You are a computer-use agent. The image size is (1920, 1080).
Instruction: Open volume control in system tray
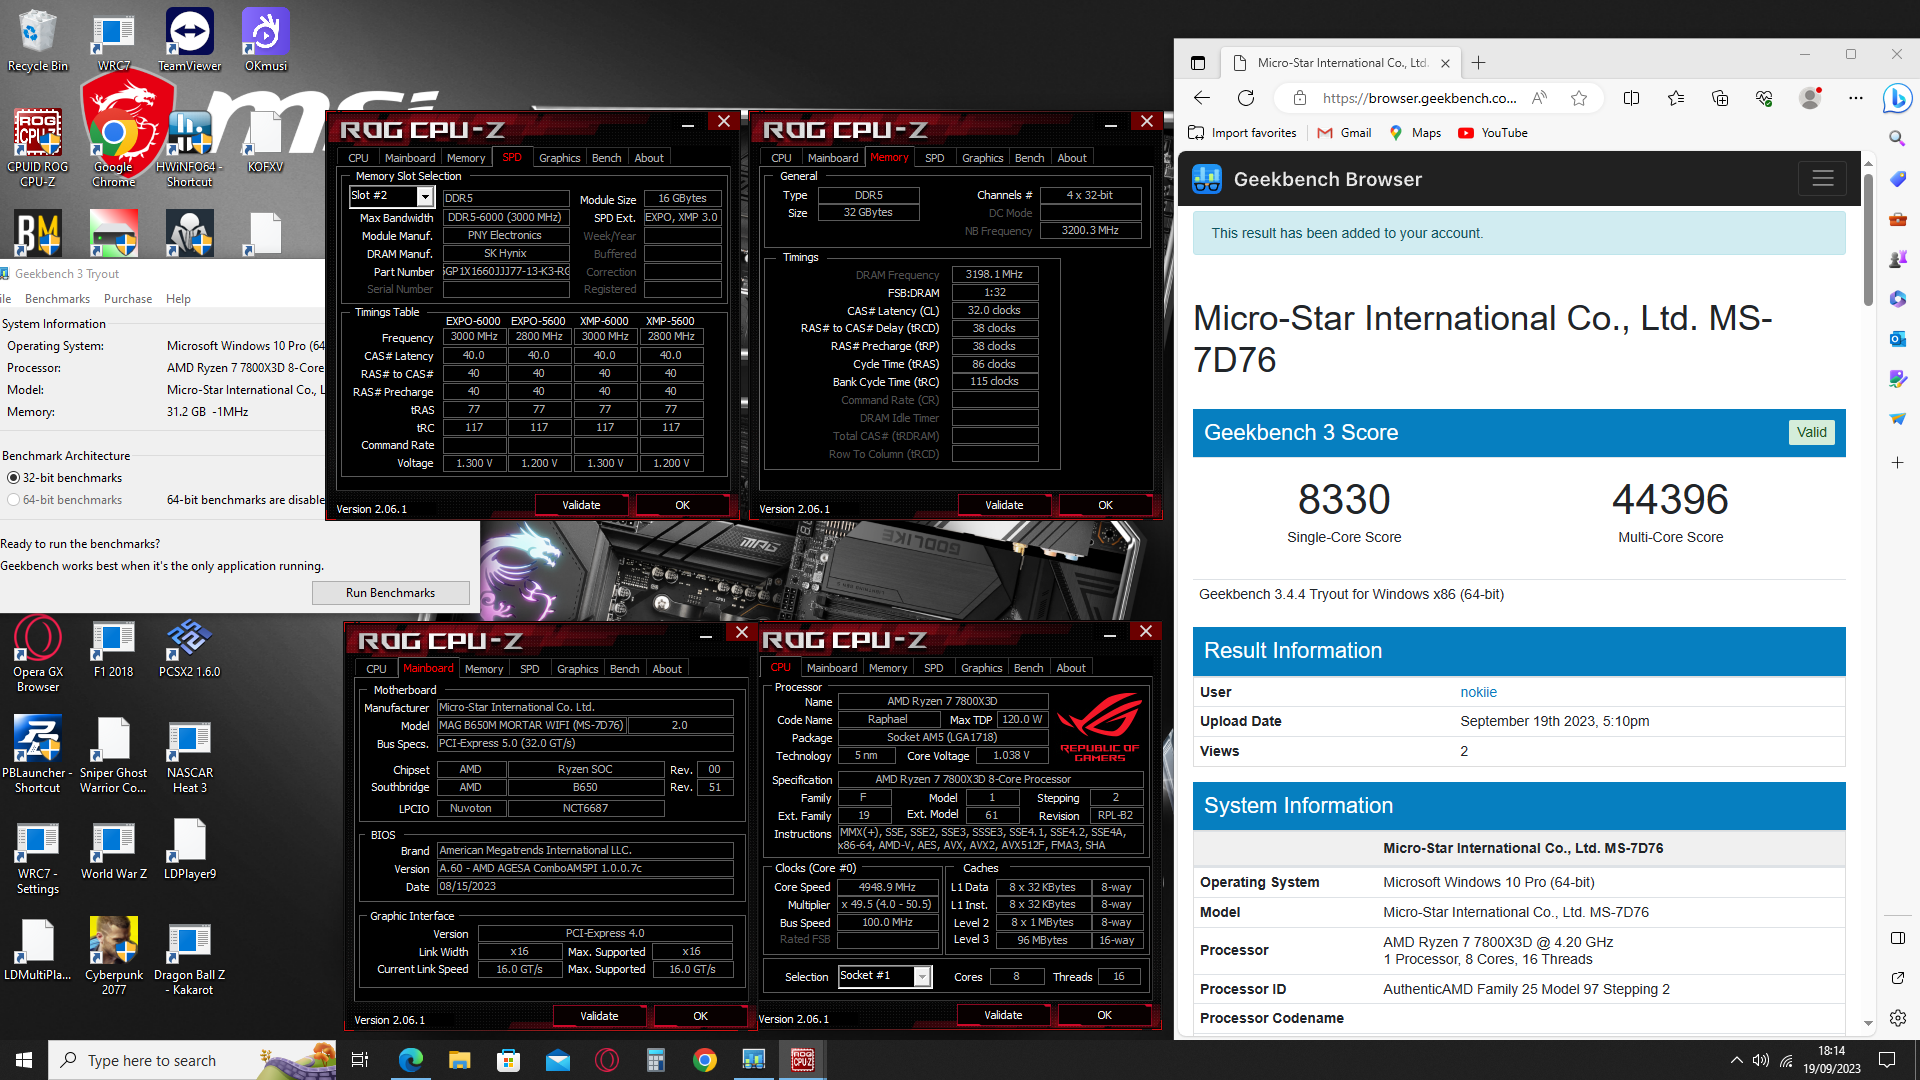(1761, 1060)
